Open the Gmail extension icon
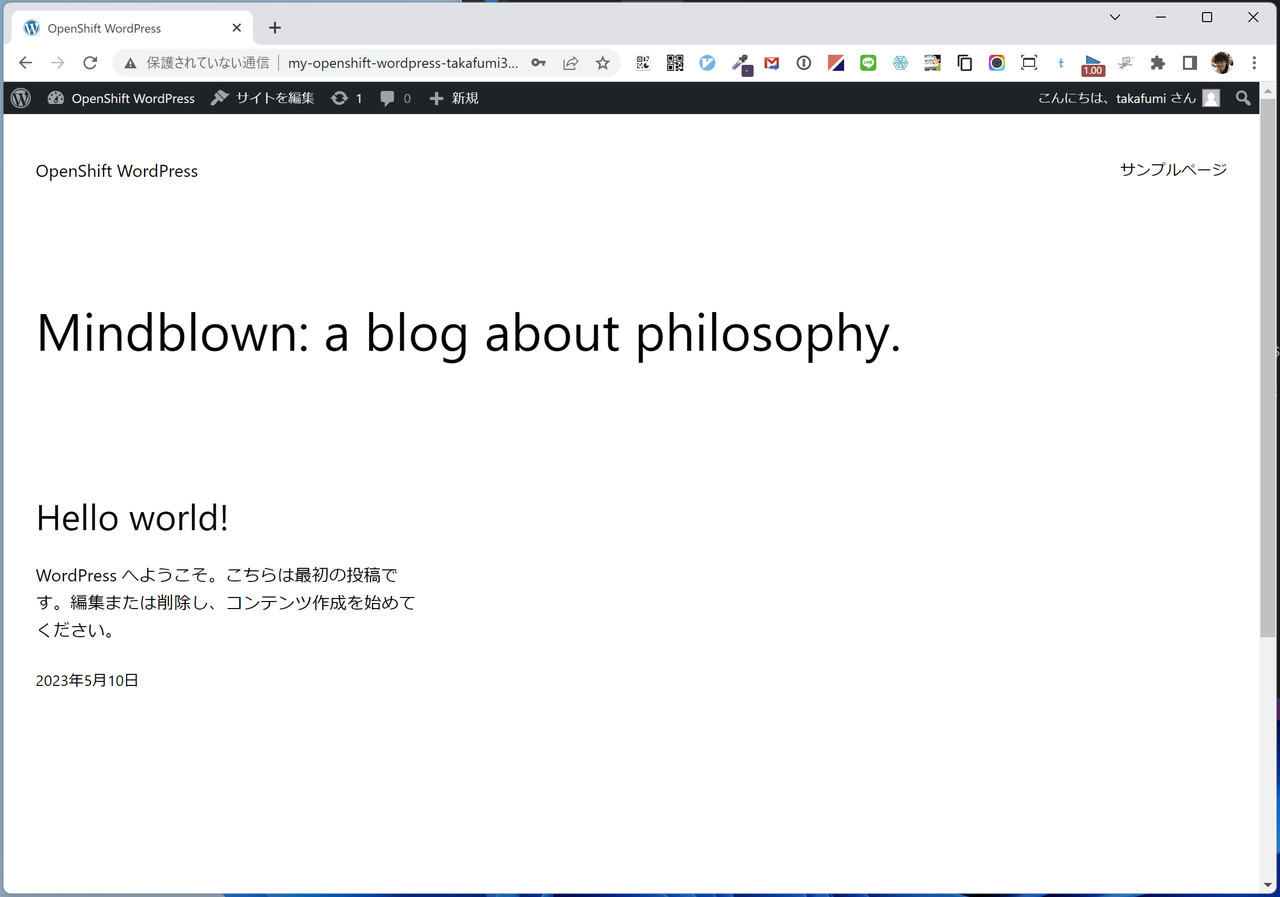This screenshot has height=897, width=1280. tap(772, 63)
